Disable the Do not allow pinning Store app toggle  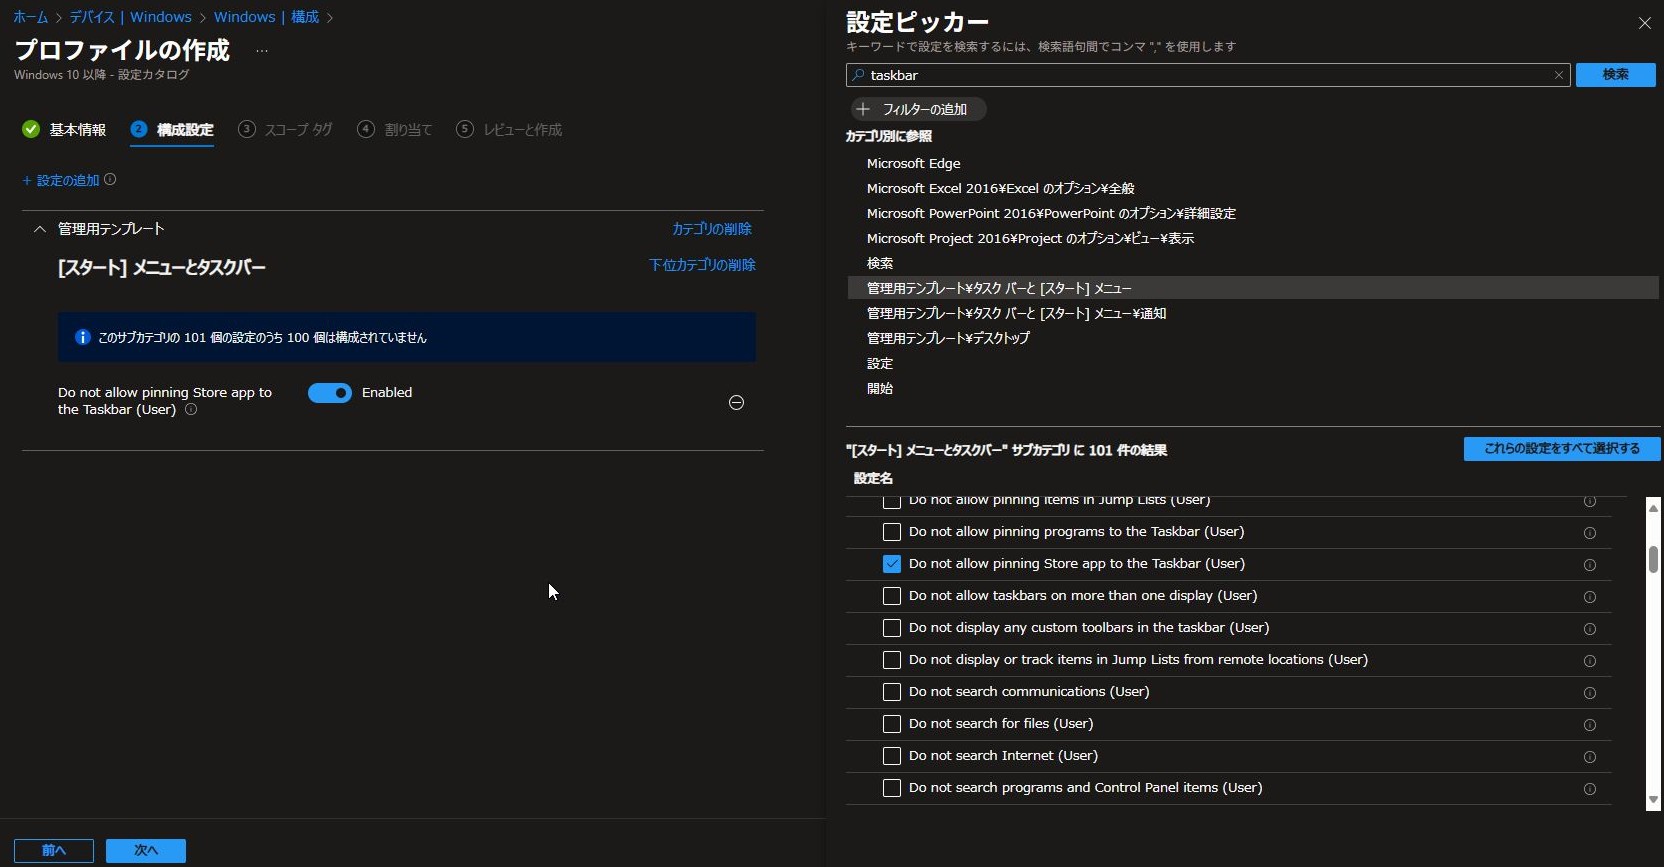(x=330, y=393)
